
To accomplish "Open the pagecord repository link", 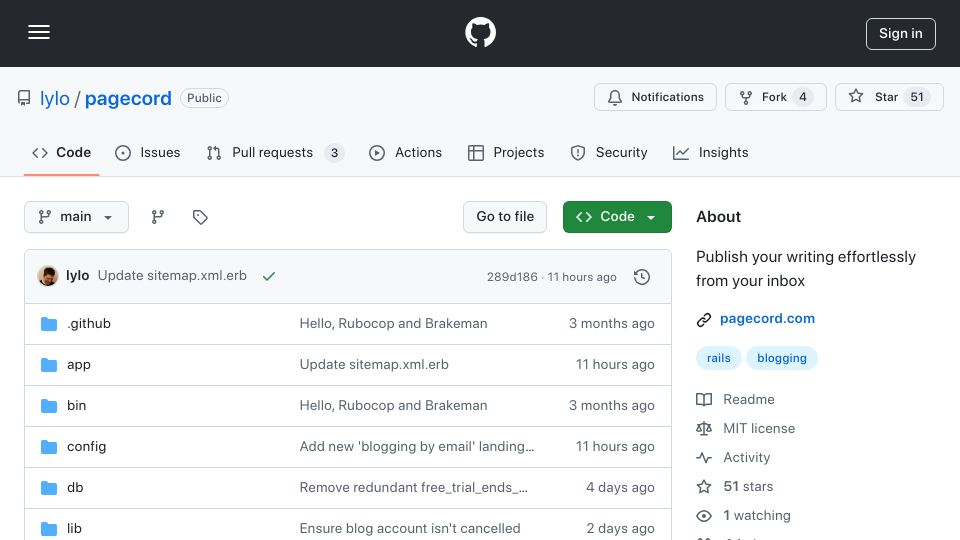I will tap(128, 98).
